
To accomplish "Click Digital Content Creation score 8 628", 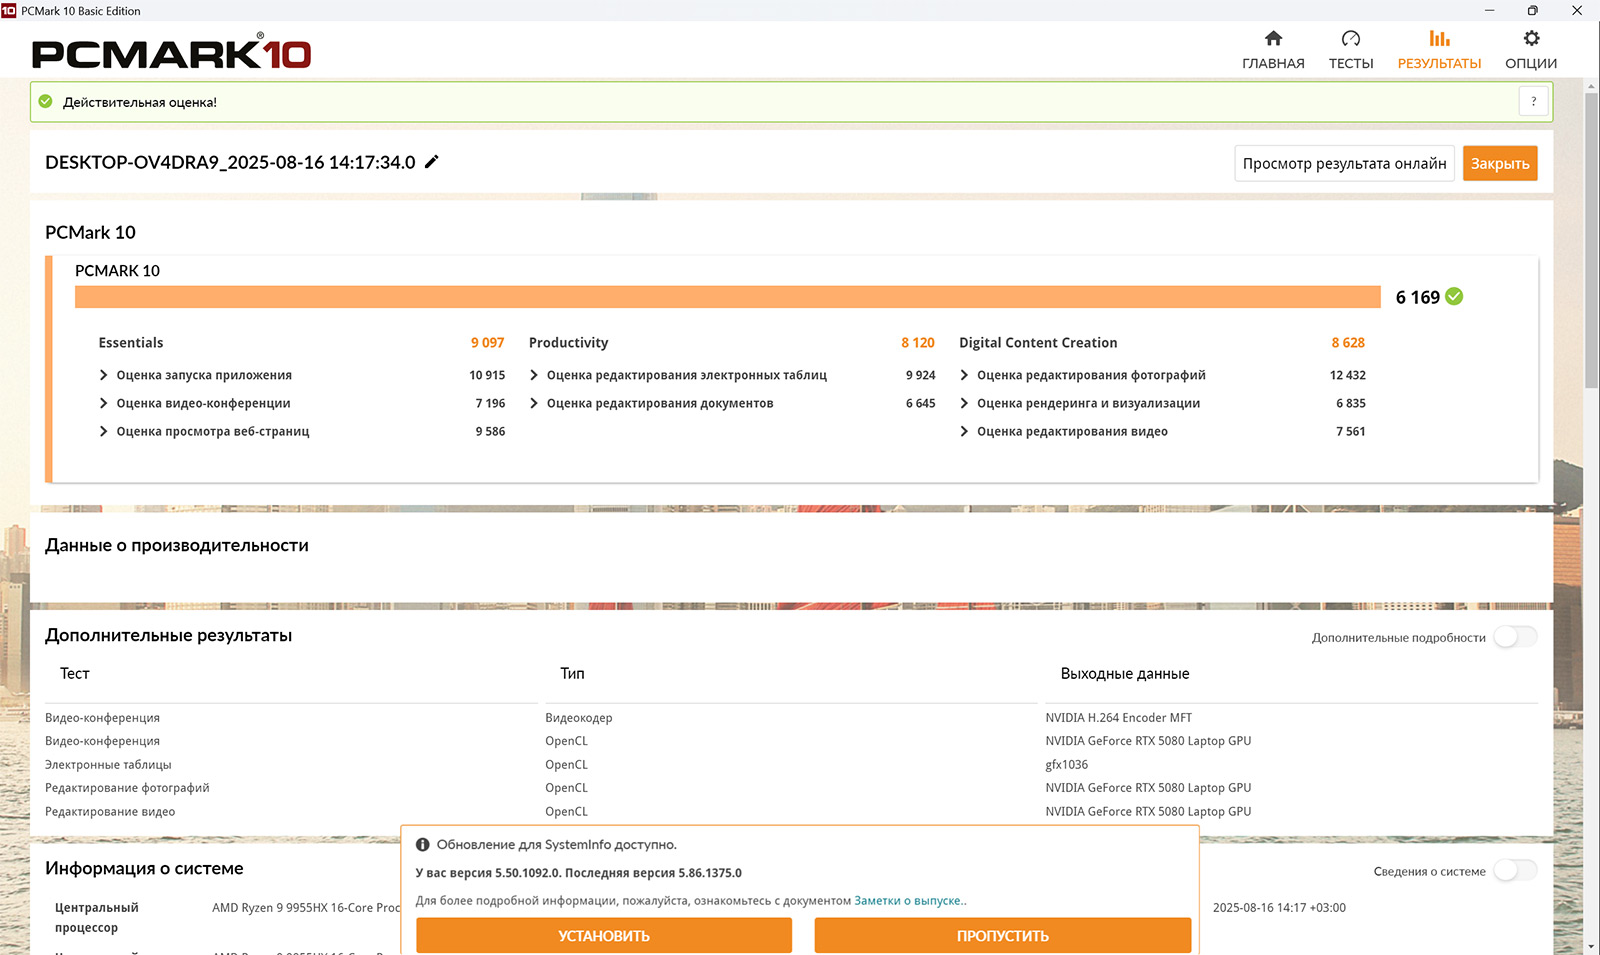I will [1348, 342].
